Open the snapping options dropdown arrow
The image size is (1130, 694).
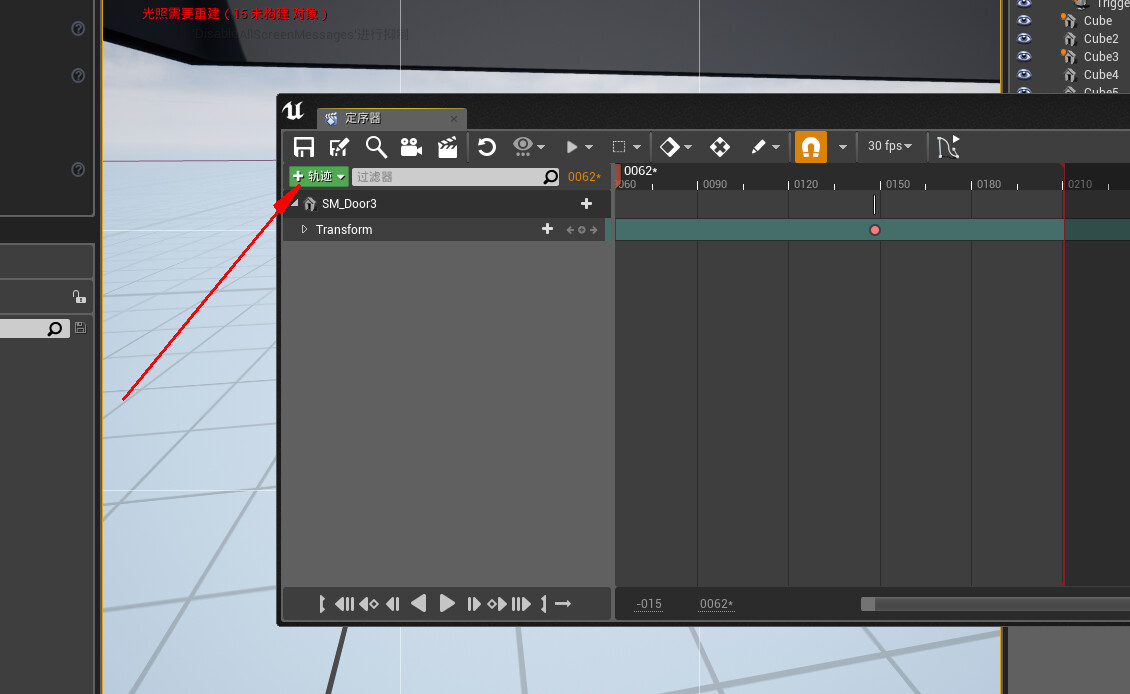pyautogui.click(x=843, y=146)
